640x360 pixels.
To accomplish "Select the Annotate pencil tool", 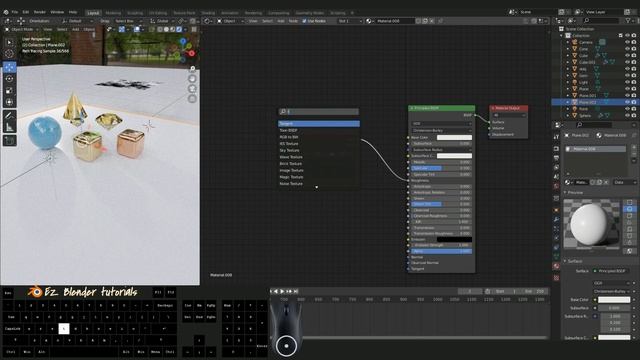I will (9, 116).
